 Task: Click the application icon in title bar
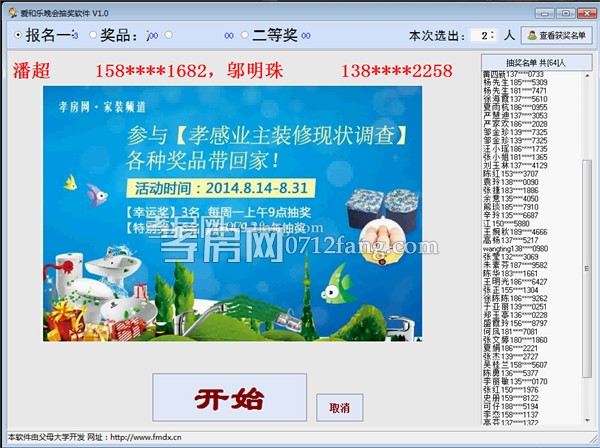(9, 11)
